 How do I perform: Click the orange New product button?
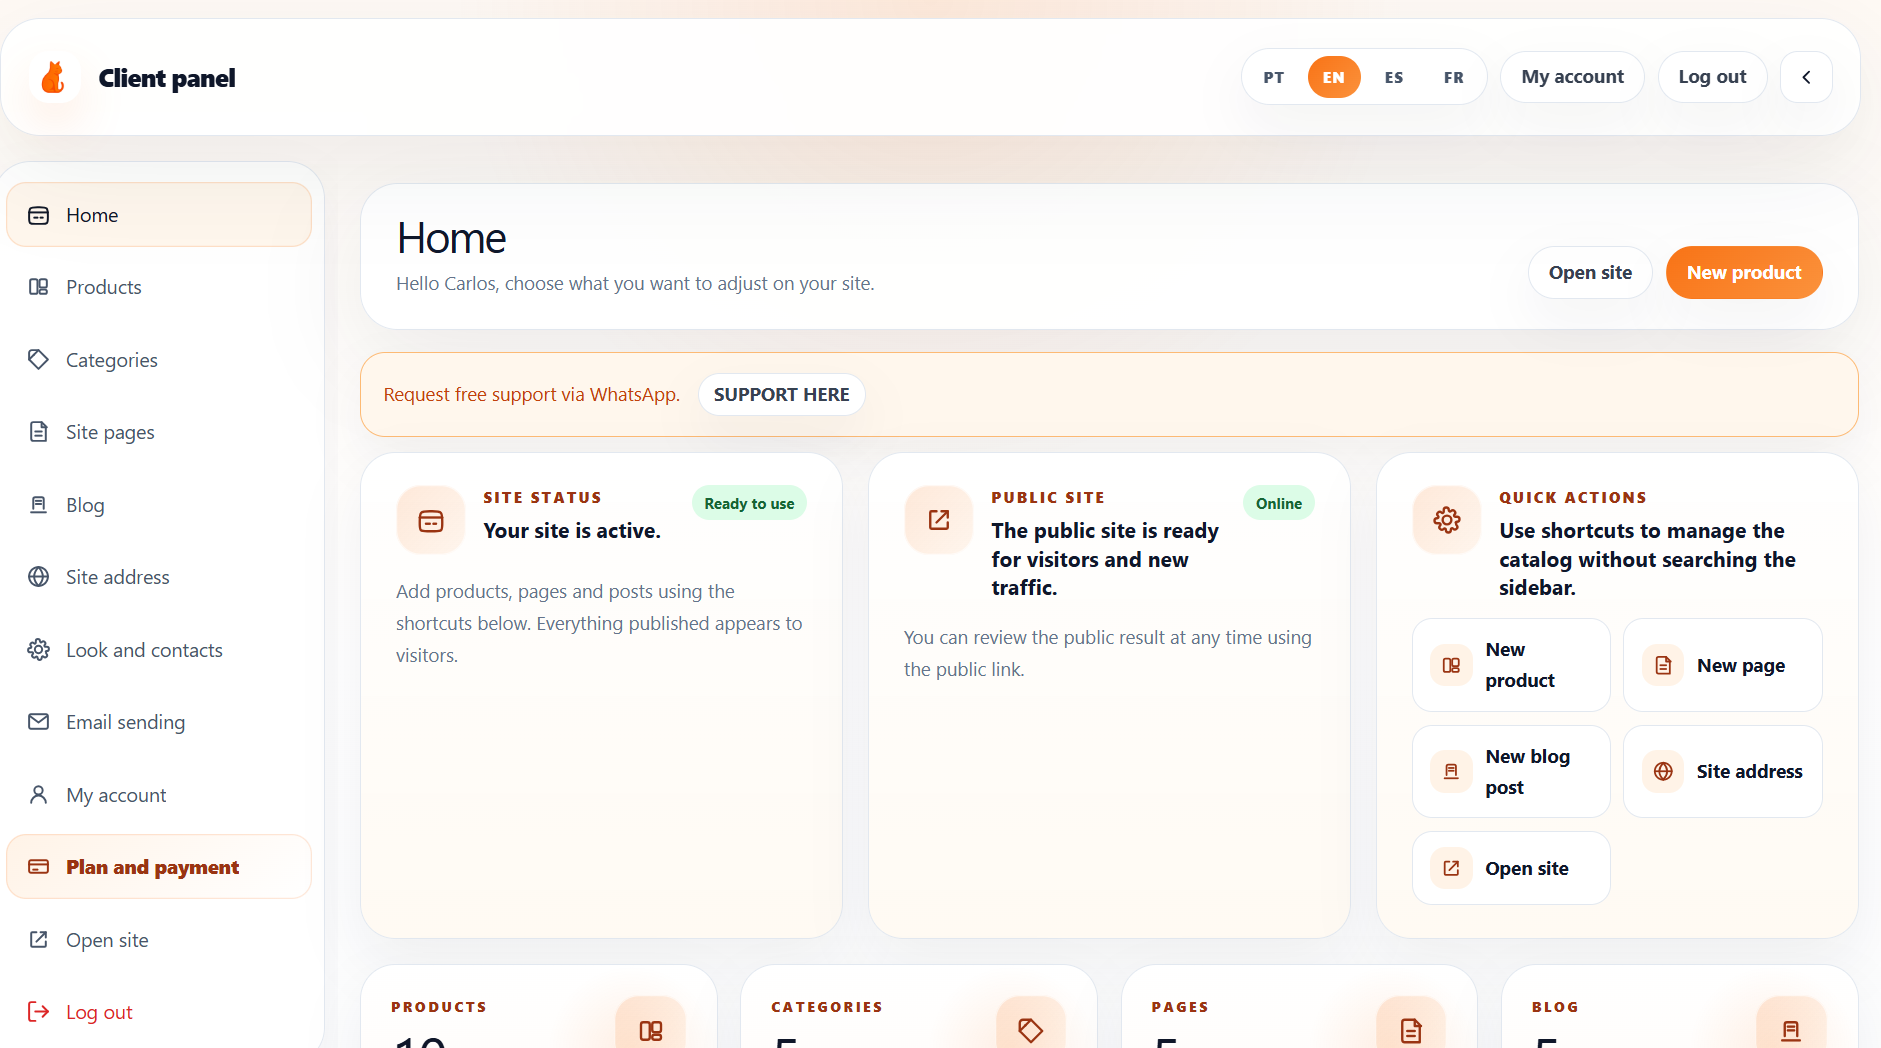[1744, 272]
